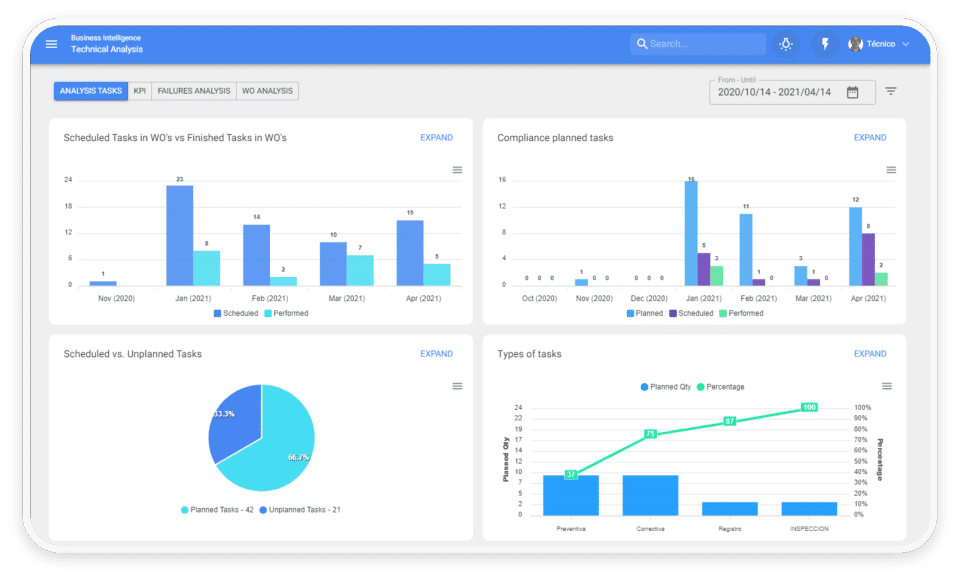Open the Técnico user dropdown
The image size is (960, 580).
(x=879, y=44)
